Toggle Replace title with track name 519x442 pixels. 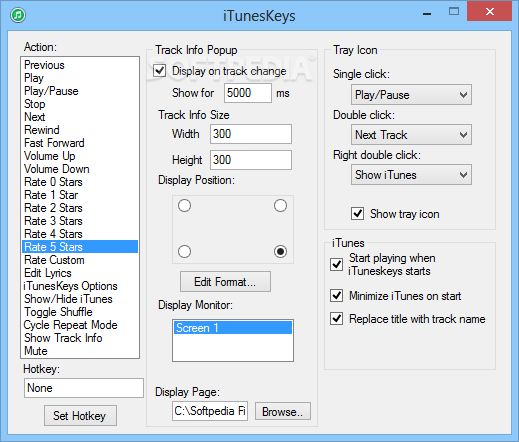point(336,319)
